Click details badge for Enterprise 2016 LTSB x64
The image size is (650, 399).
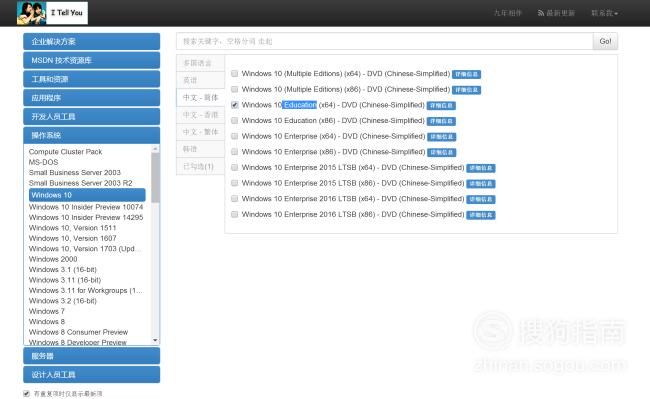pos(481,199)
